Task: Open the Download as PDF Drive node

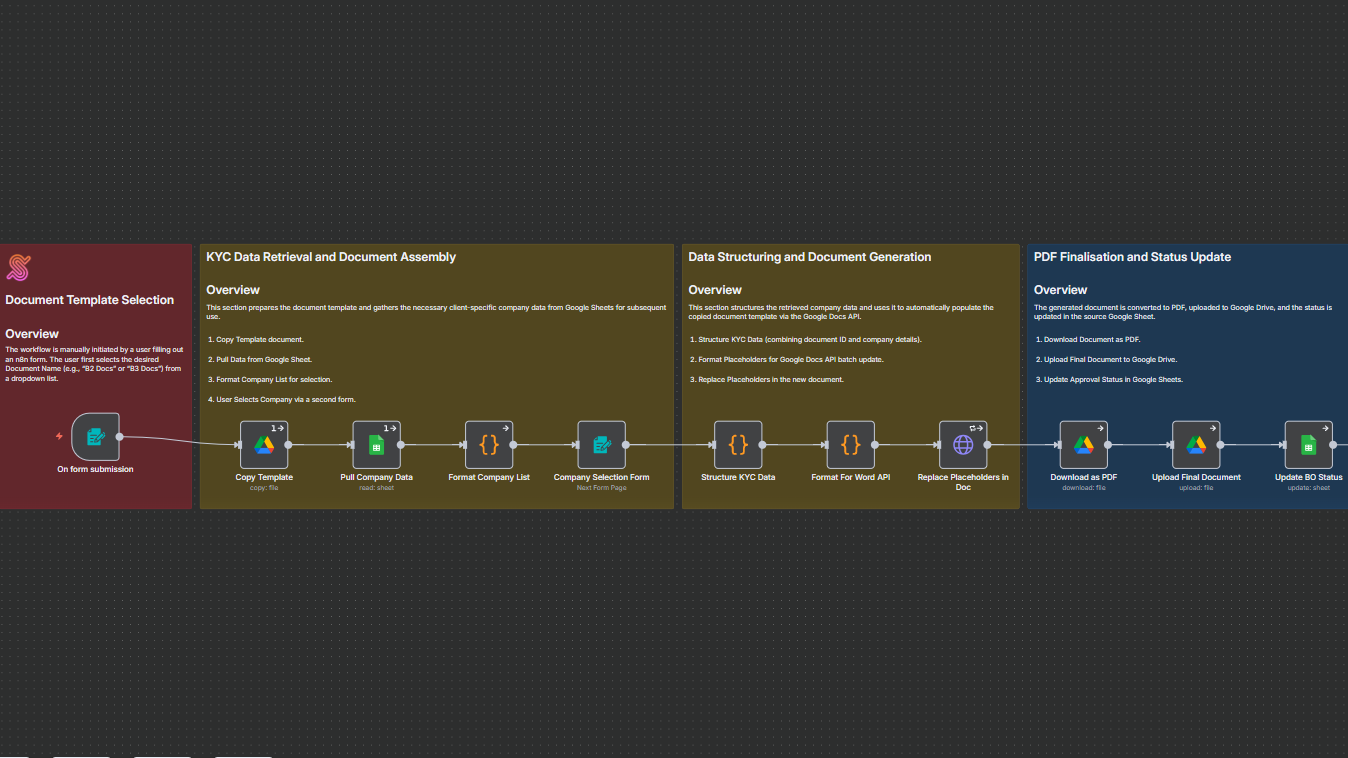Action: tap(1083, 443)
